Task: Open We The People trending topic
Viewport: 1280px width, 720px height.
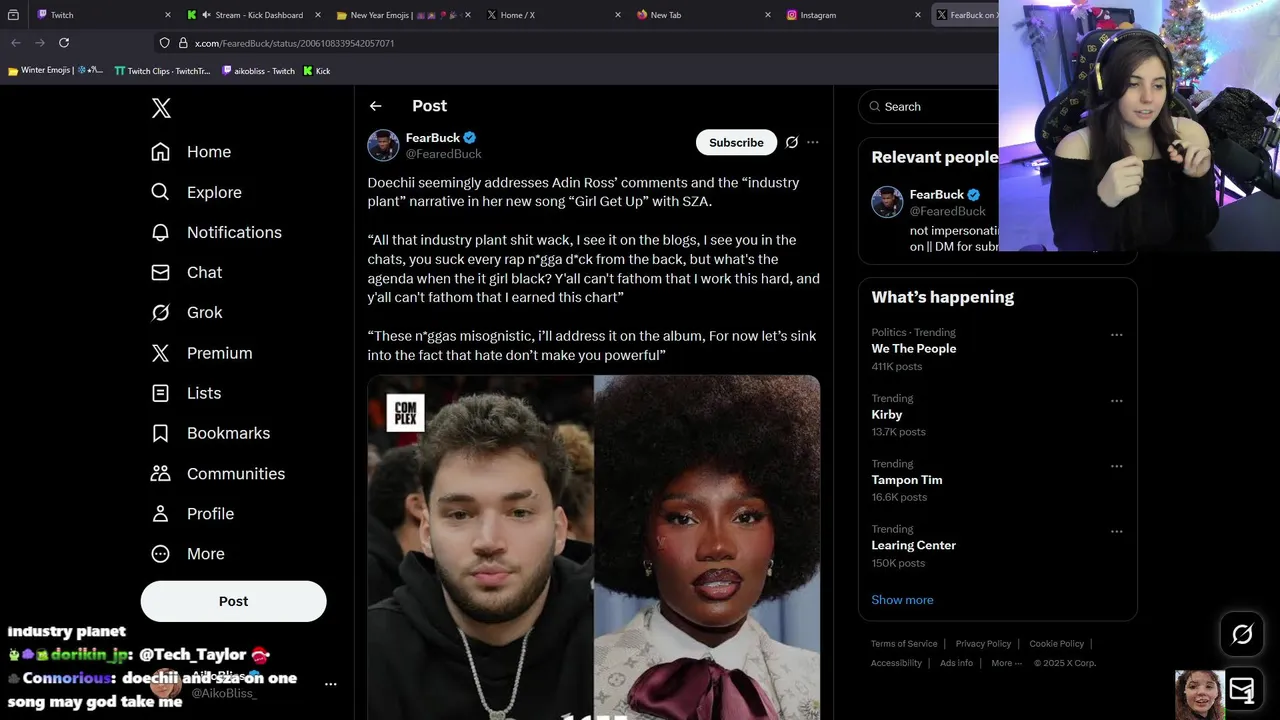Action: pos(913,348)
